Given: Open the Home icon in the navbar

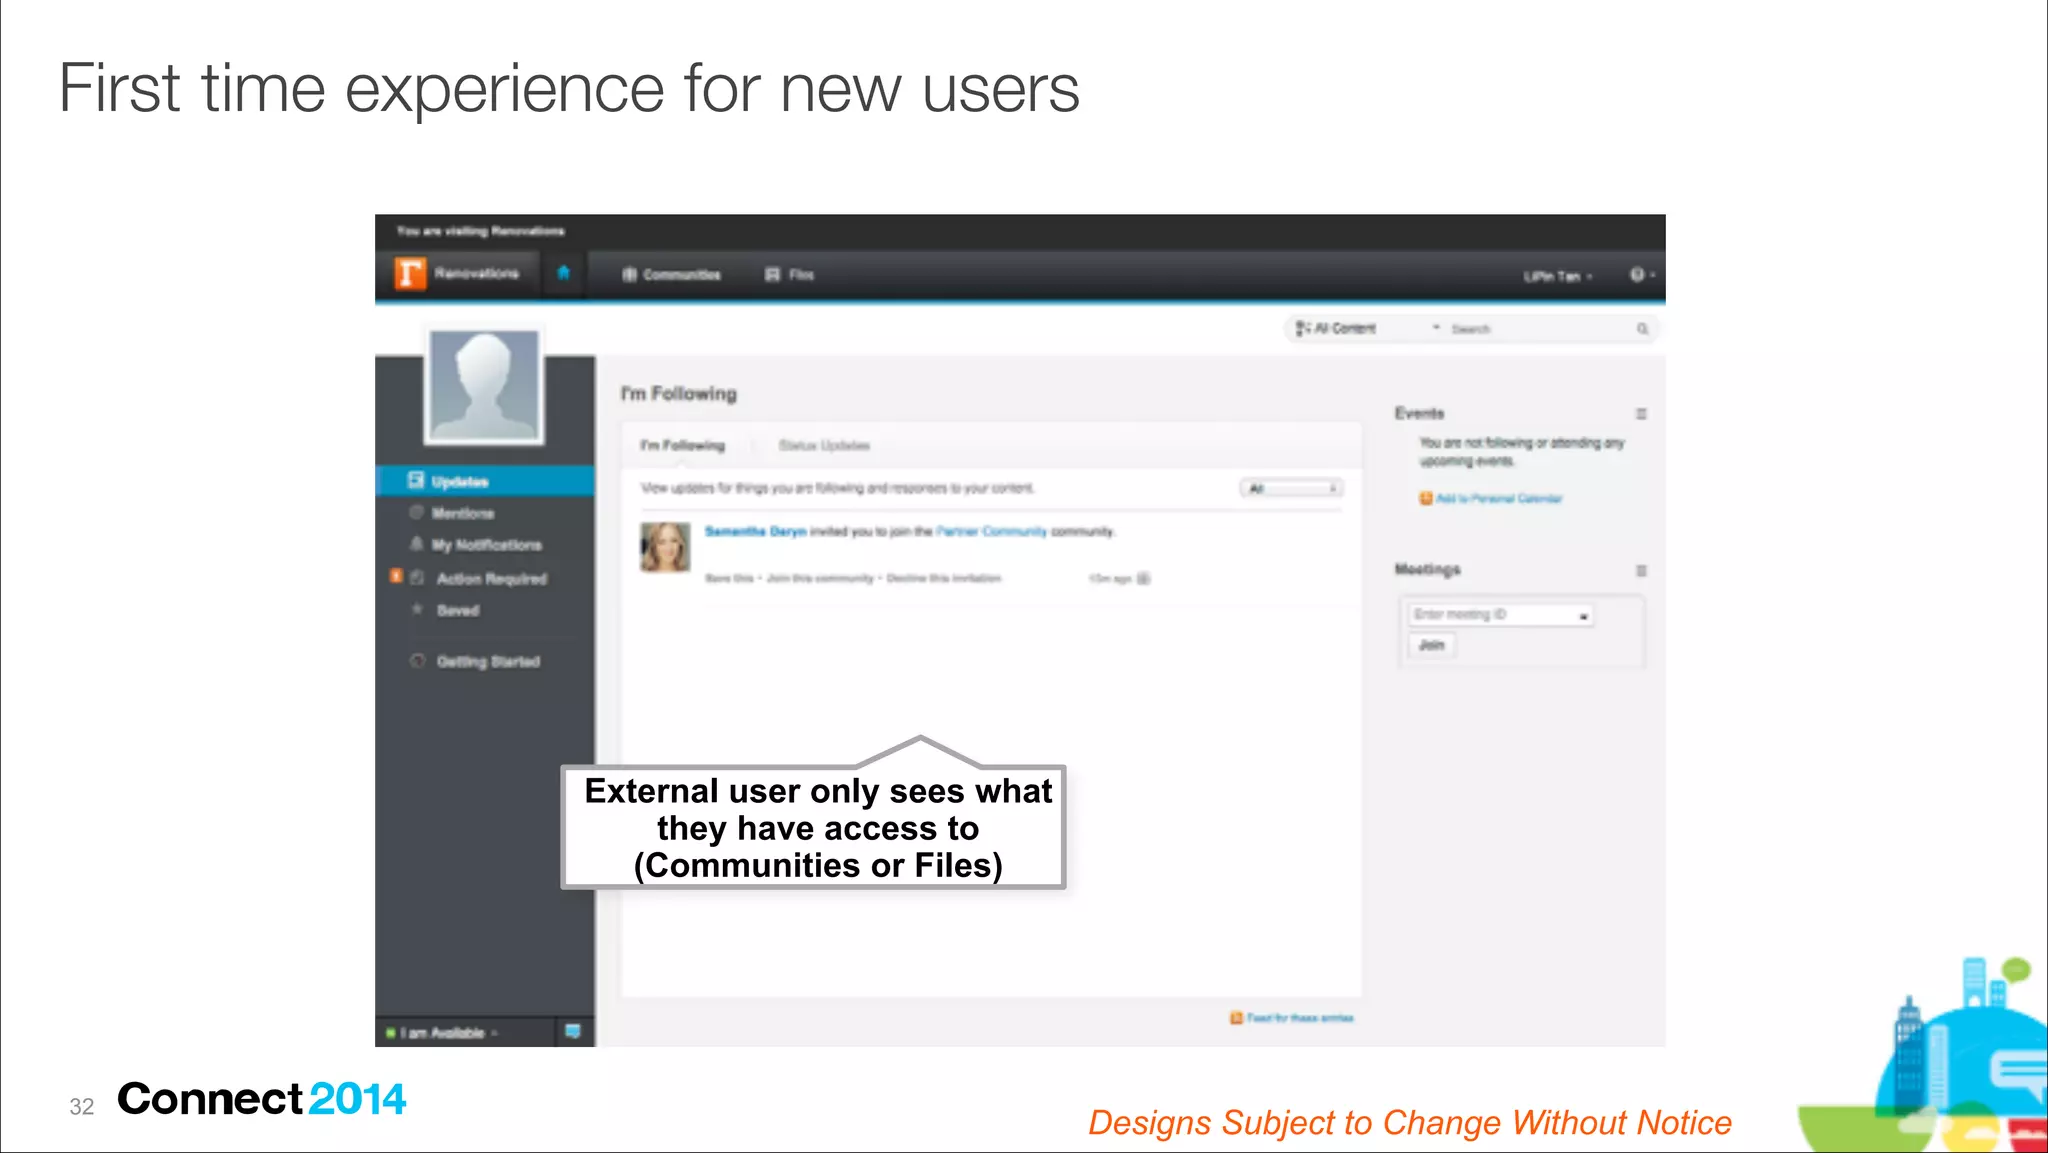Looking at the screenshot, I should pos(563,273).
